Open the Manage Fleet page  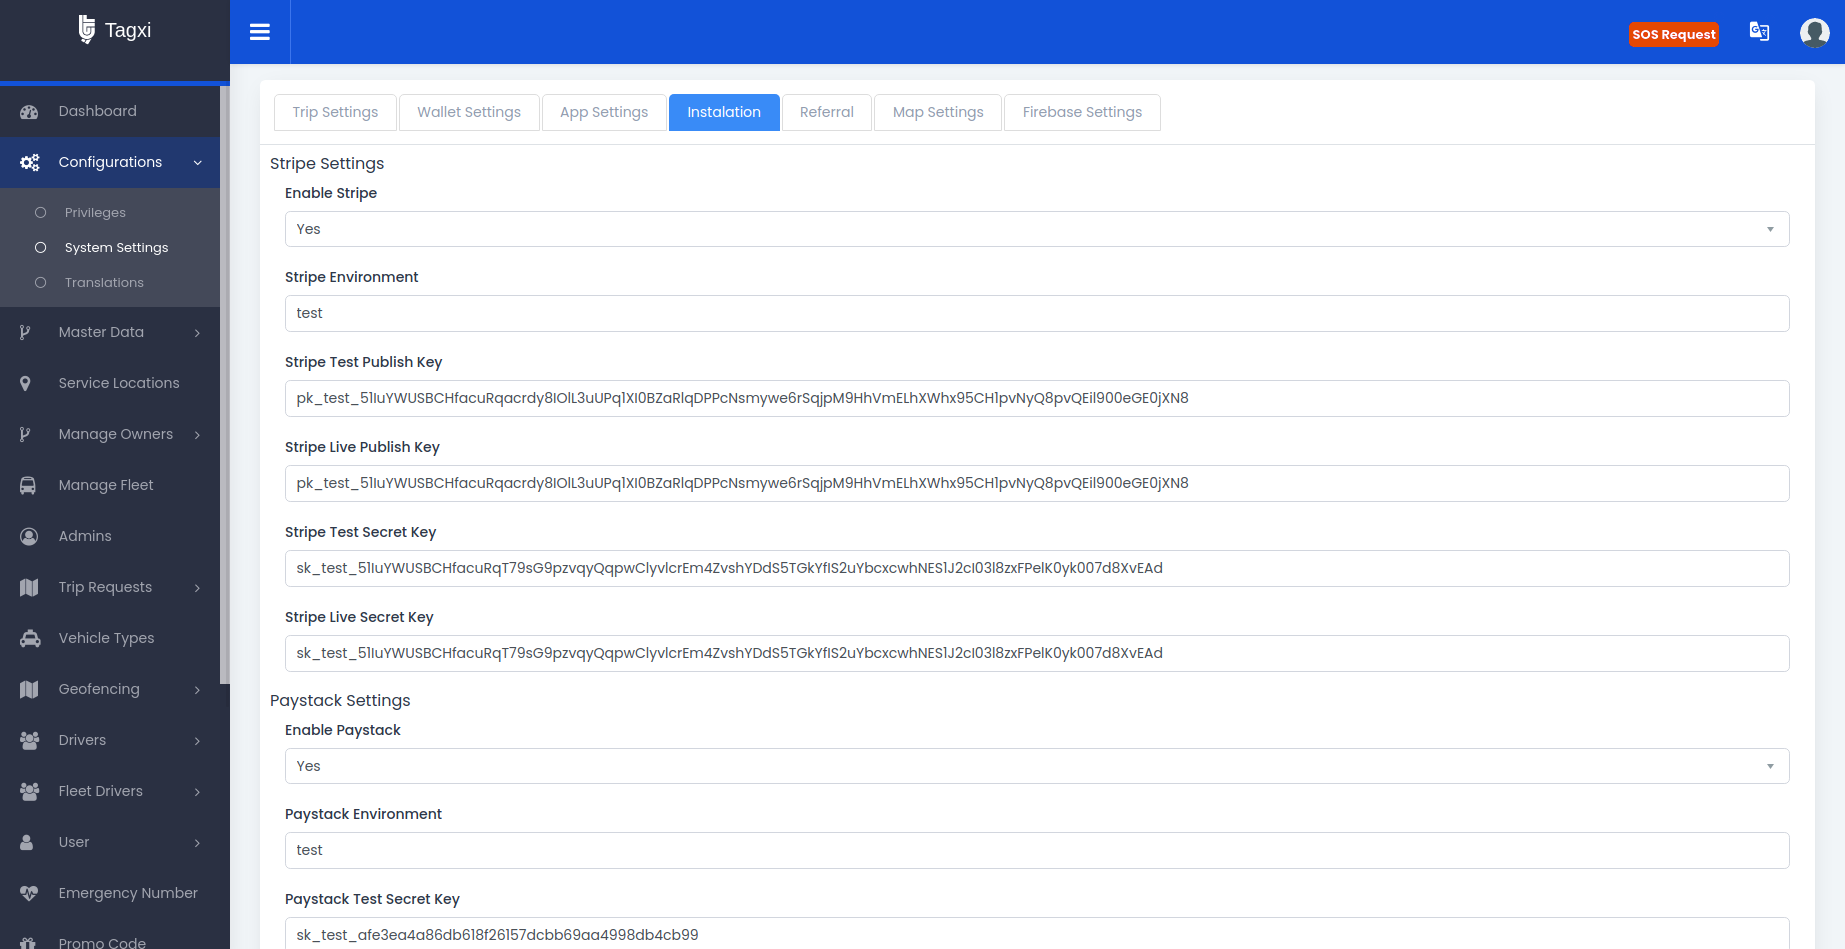coord(106,485)
